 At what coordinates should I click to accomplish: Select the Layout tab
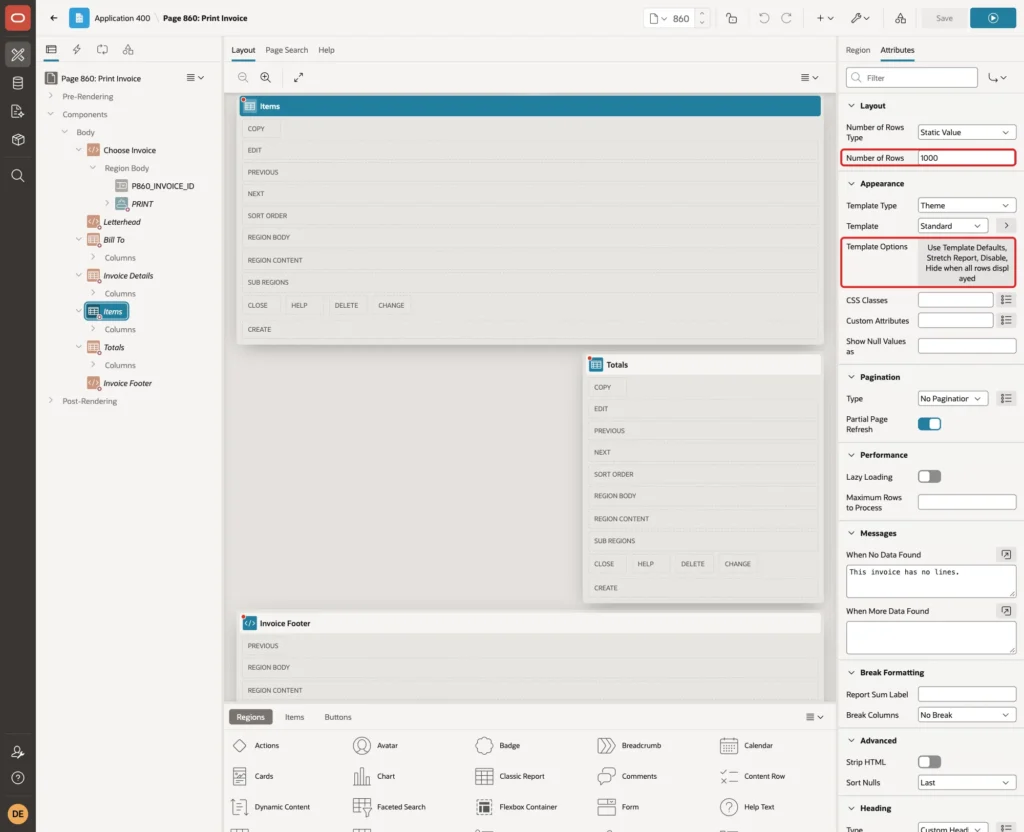click(243, 50)
